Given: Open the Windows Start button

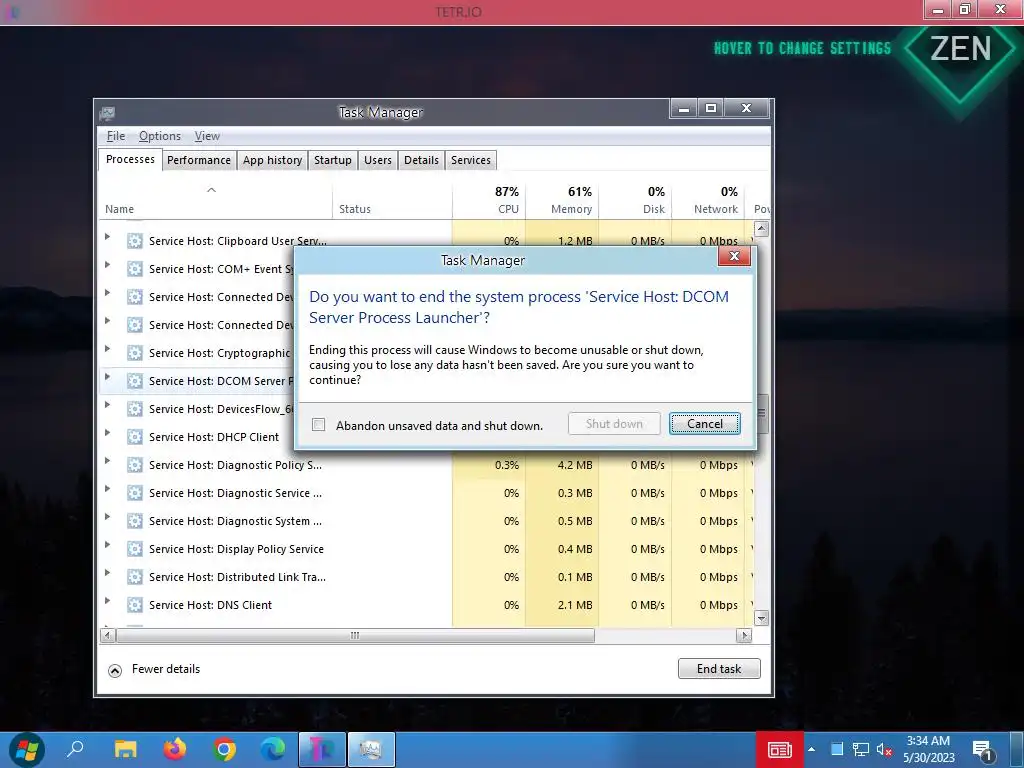Looking at the screenshot, I should coord(26,749).
